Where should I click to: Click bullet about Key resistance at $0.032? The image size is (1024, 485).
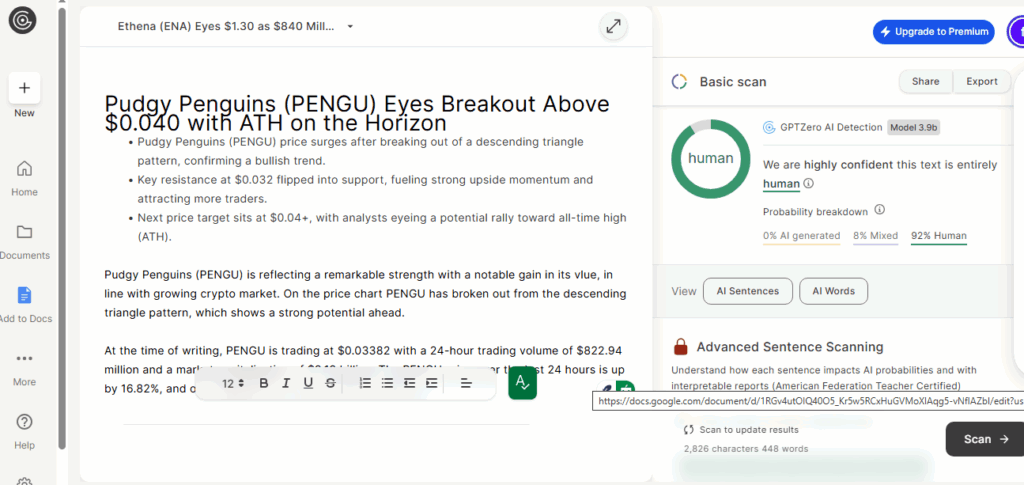[365, 189]
